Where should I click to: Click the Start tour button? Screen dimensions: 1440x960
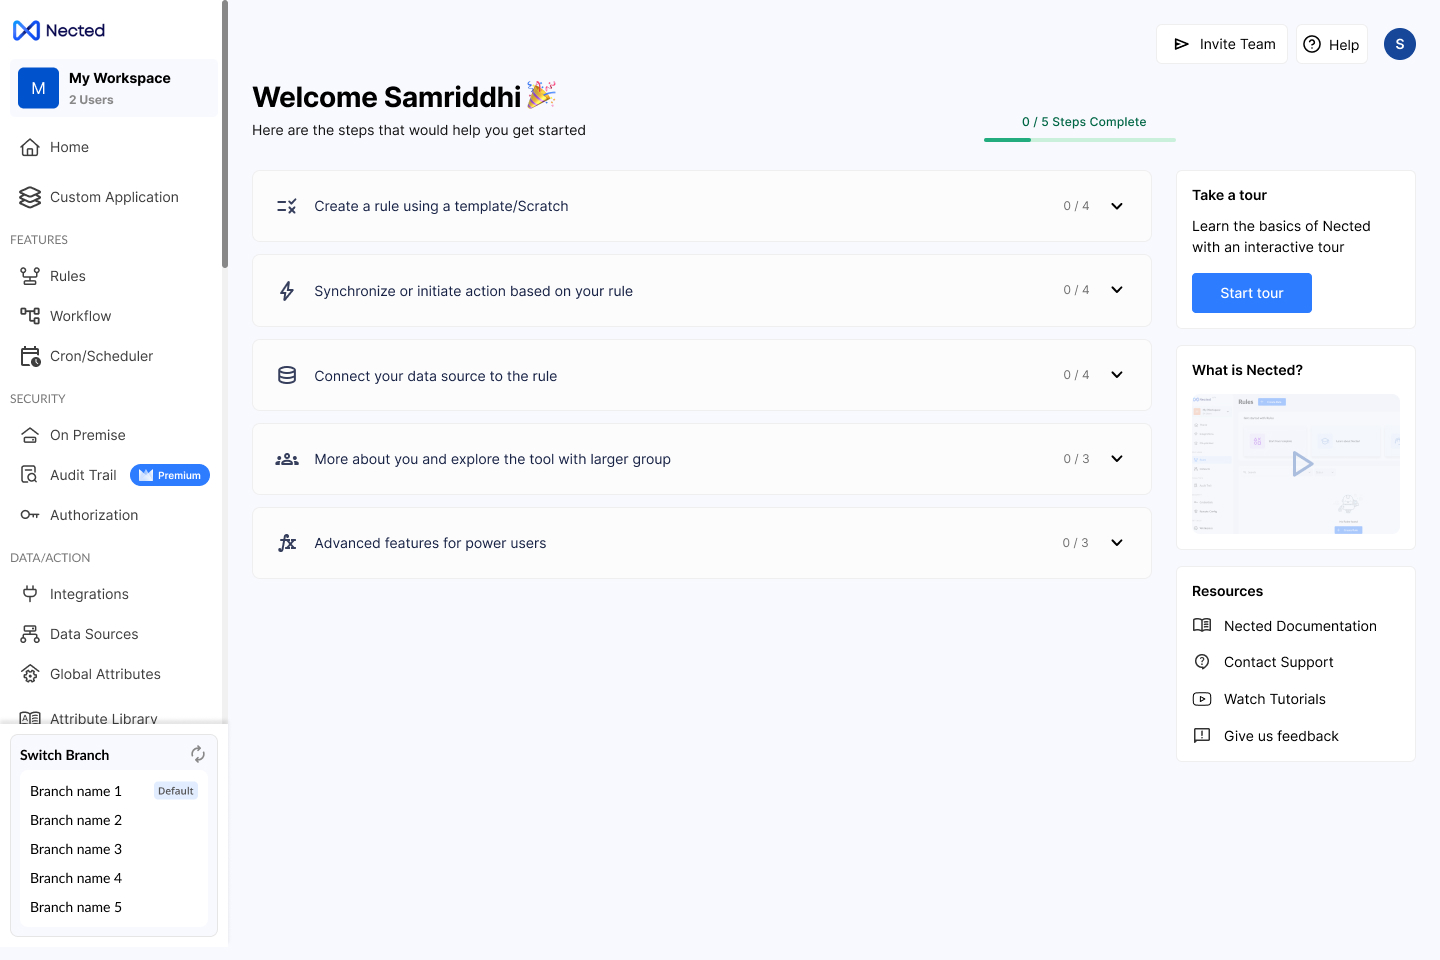(x=1251, y=293)
